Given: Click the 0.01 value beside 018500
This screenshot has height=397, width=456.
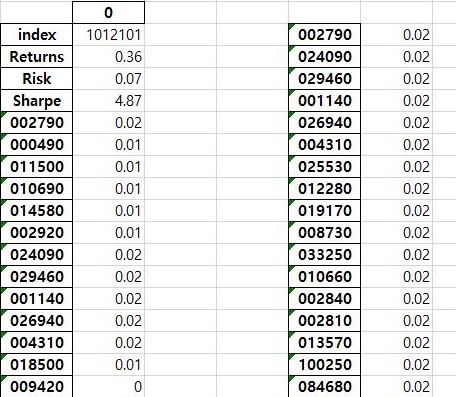Looking at the screenshot, I should [x=108, y=364].
